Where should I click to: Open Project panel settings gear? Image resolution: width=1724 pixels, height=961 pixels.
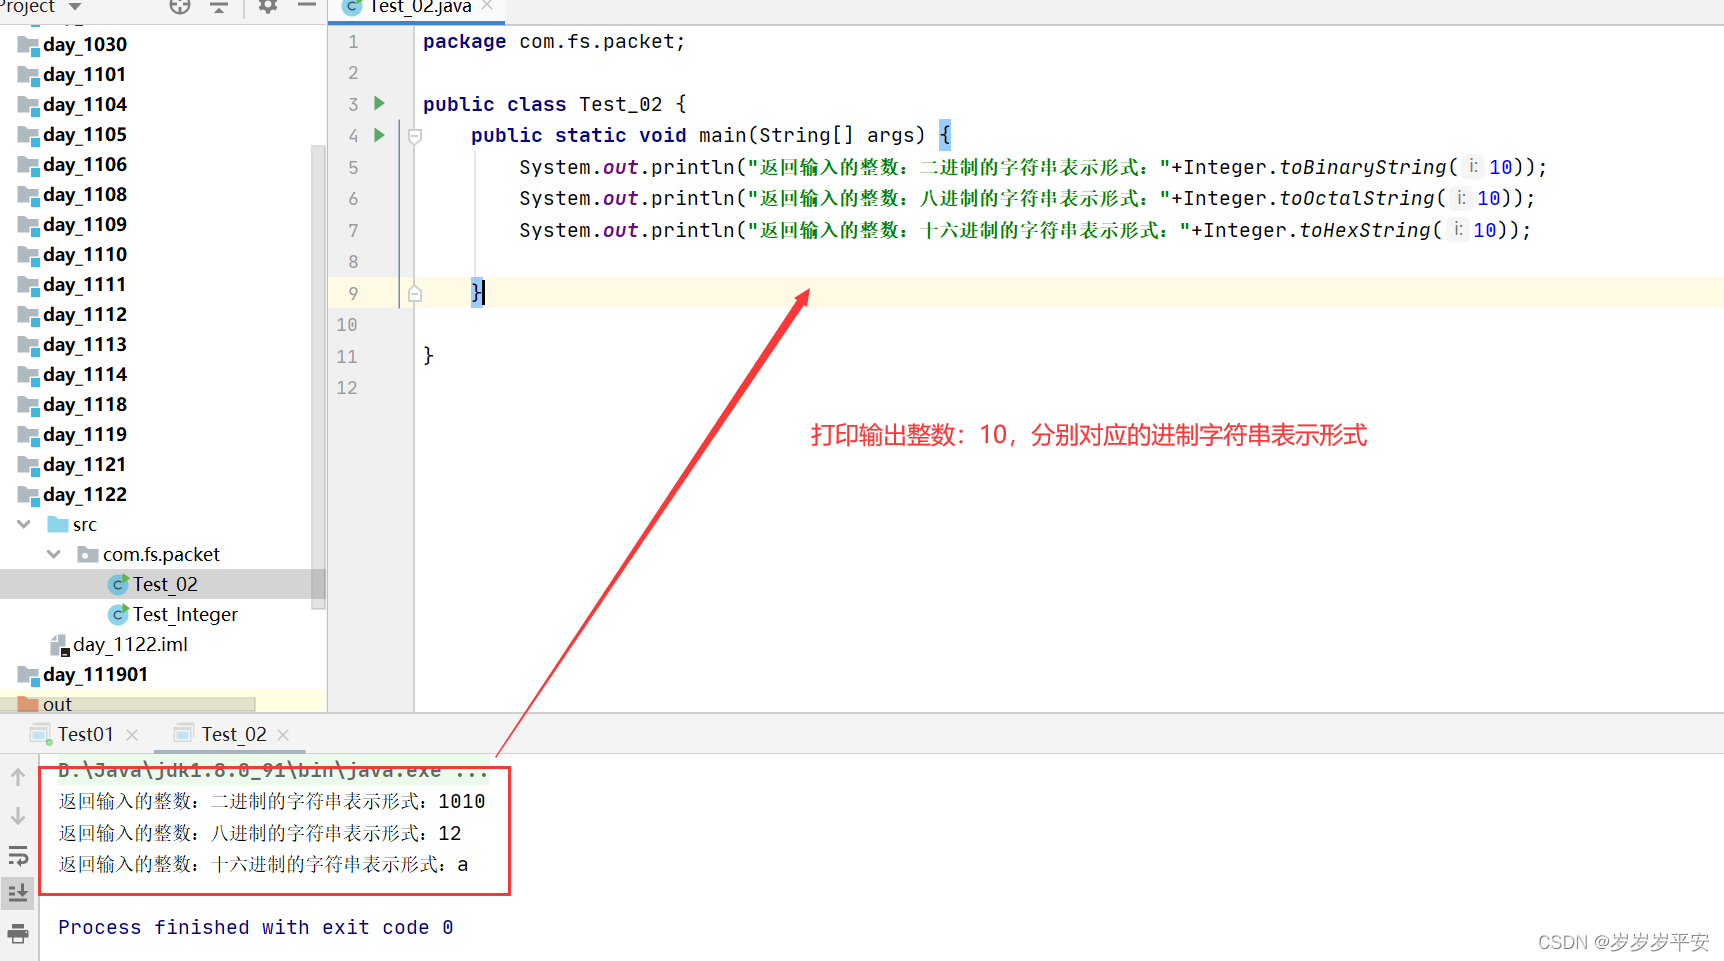(268, 7)
